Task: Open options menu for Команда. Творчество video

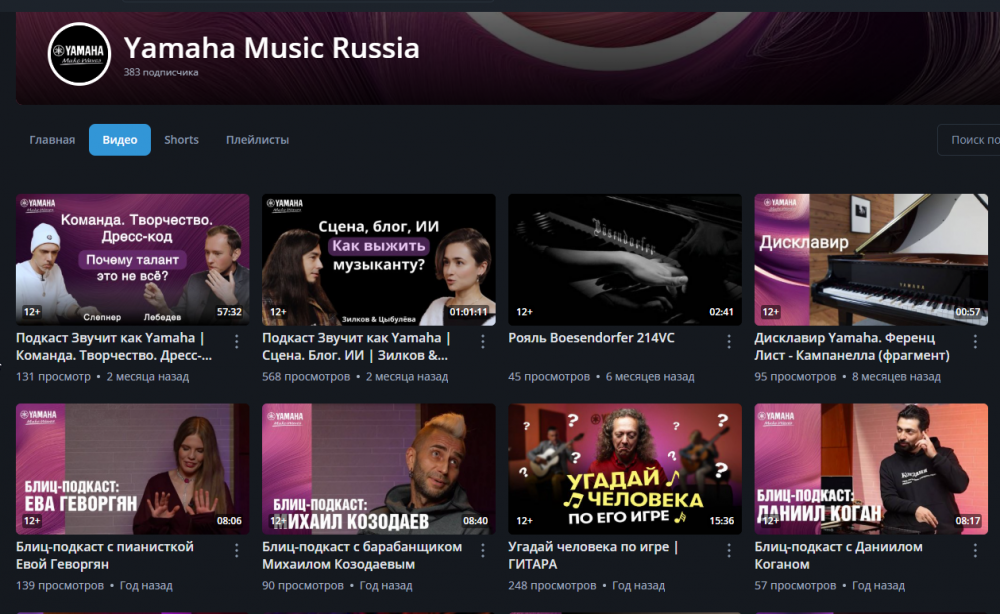Action: point(237,342)
